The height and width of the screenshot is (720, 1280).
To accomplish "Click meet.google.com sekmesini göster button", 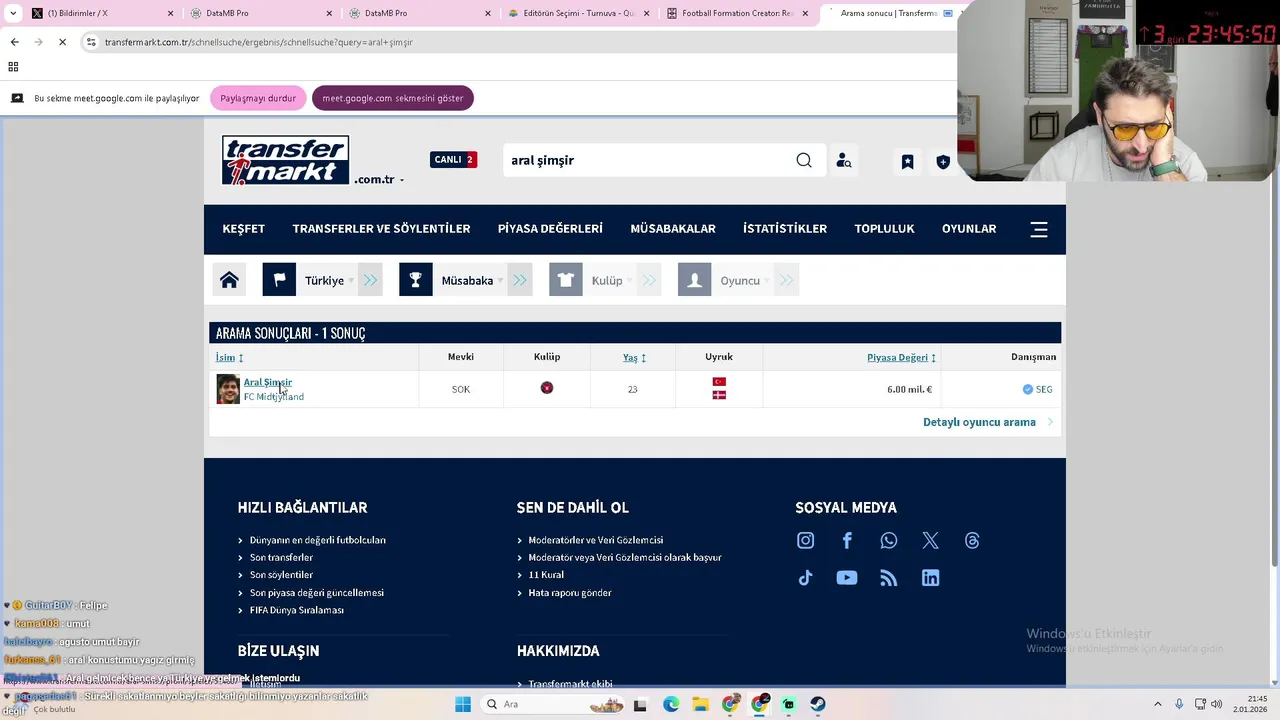I will point(392,98).
